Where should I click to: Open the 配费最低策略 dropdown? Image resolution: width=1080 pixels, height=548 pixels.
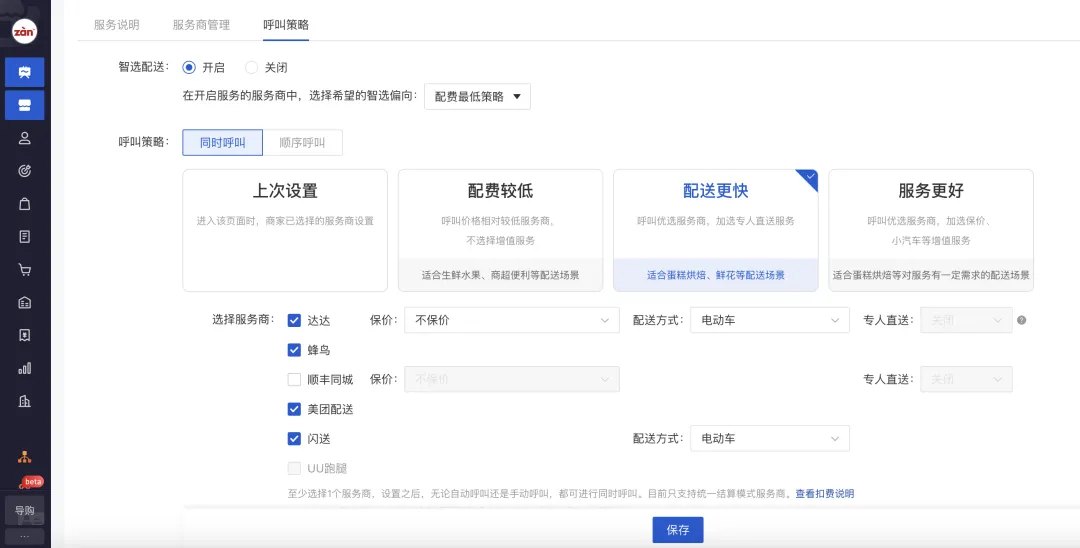pos(477,97)
